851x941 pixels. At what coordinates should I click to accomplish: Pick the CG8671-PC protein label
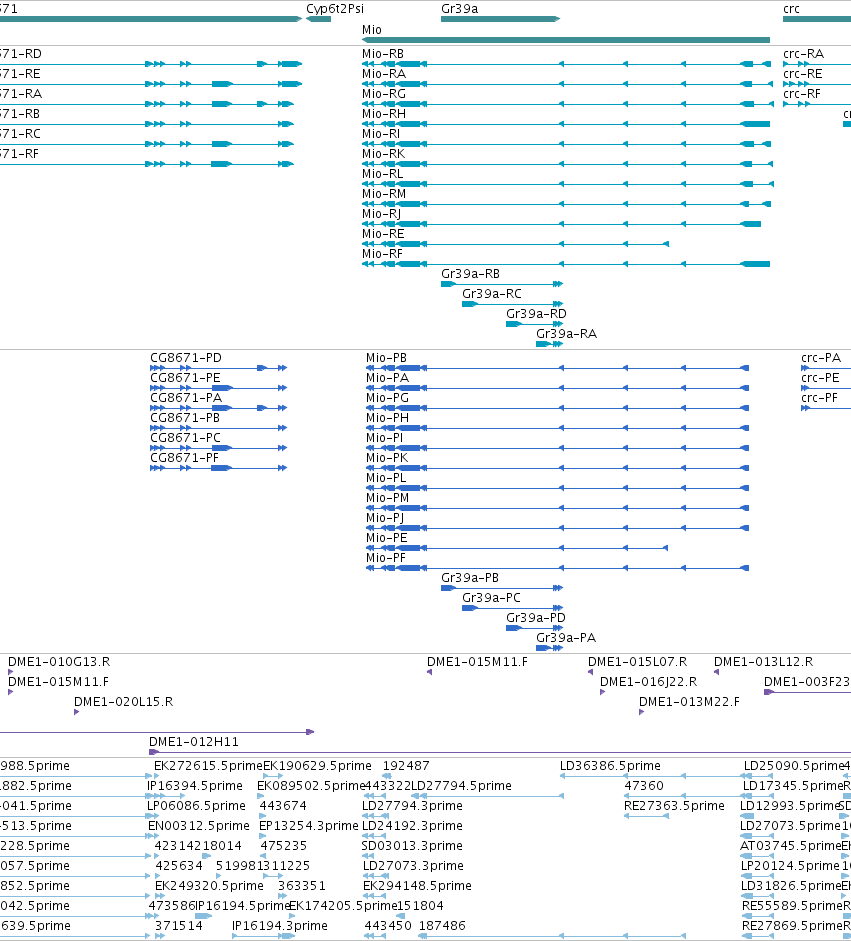pyautogui.click(x=185, y=438)
